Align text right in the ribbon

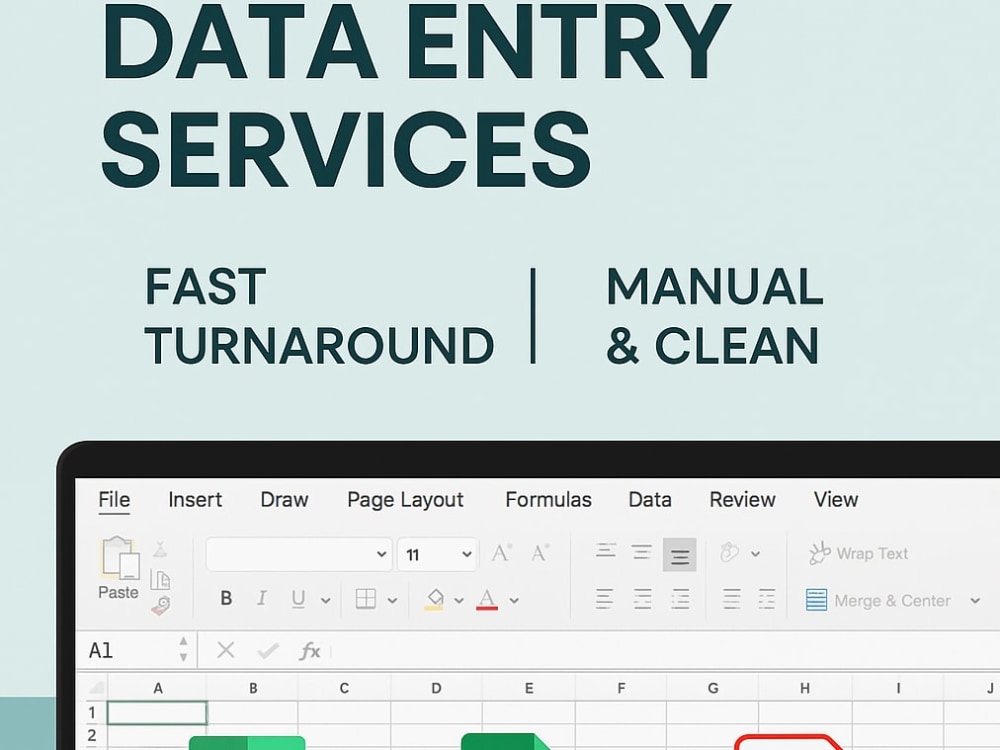point(680,599)
